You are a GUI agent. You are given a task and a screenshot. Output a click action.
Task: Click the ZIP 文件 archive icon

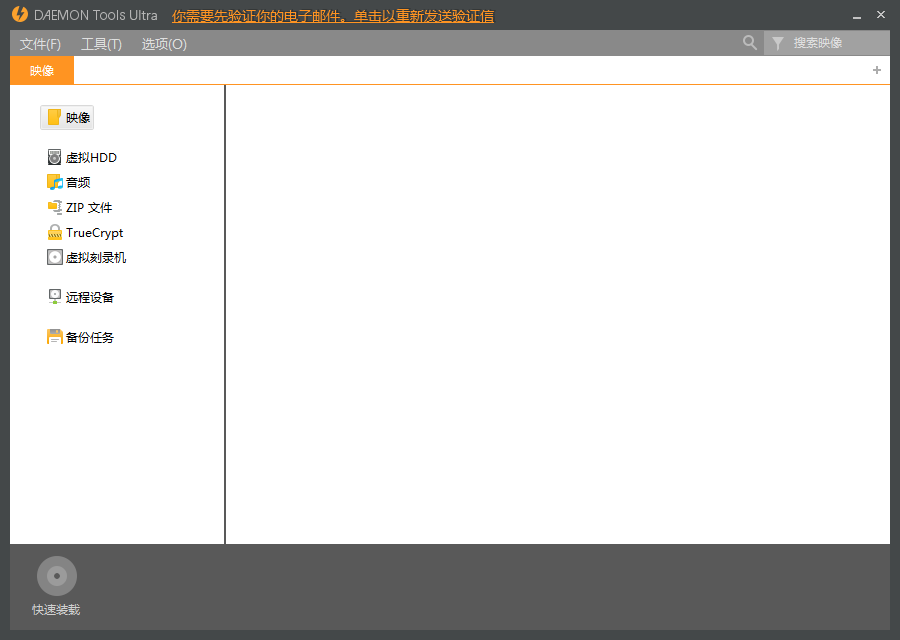coord(55,207)
